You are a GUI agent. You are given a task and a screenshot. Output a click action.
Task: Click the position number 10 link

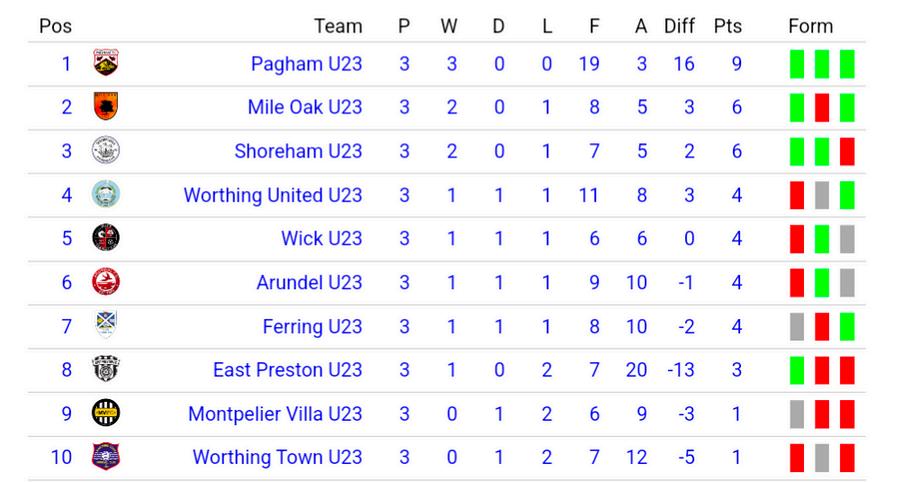pos(62,457)
